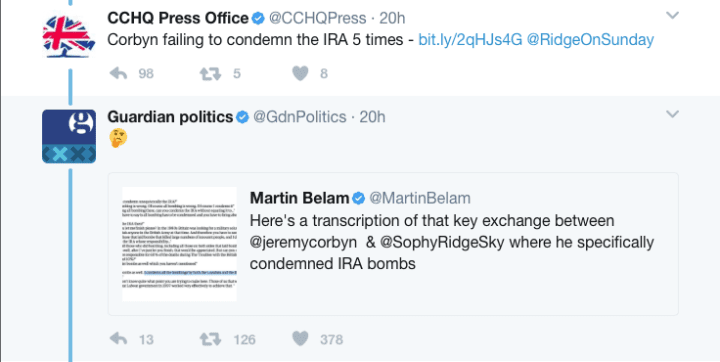
Task: View the transcription image thumbnail
Action: click(179, 244)
